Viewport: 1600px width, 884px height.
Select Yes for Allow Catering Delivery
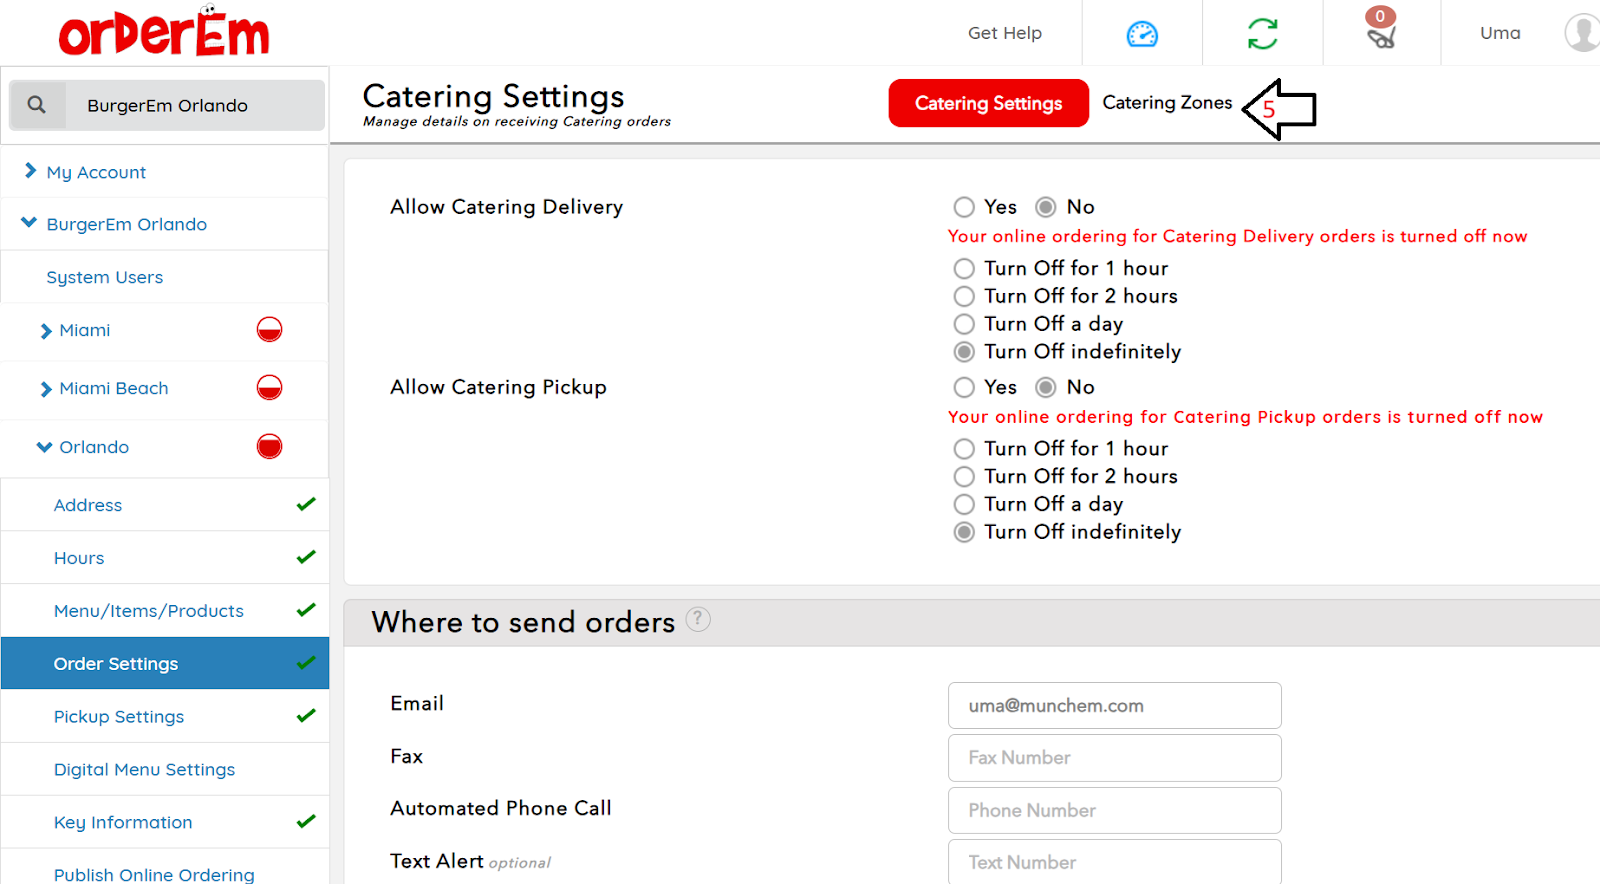pos(964,207)
